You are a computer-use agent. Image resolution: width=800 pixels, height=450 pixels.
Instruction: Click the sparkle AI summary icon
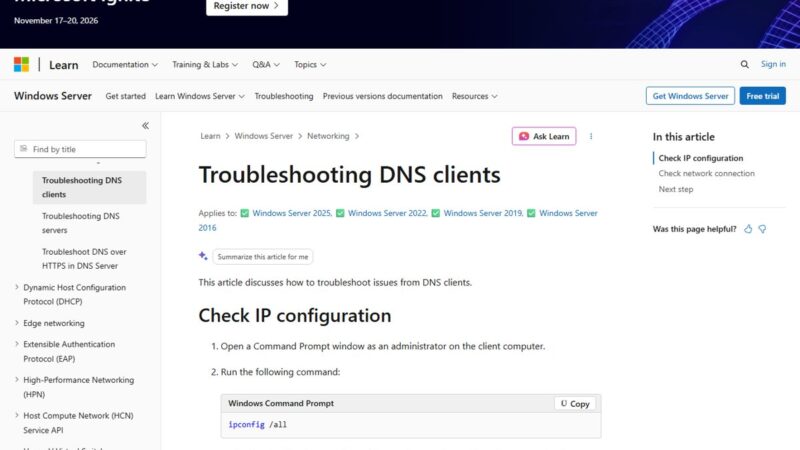click(x=203, y=256)
